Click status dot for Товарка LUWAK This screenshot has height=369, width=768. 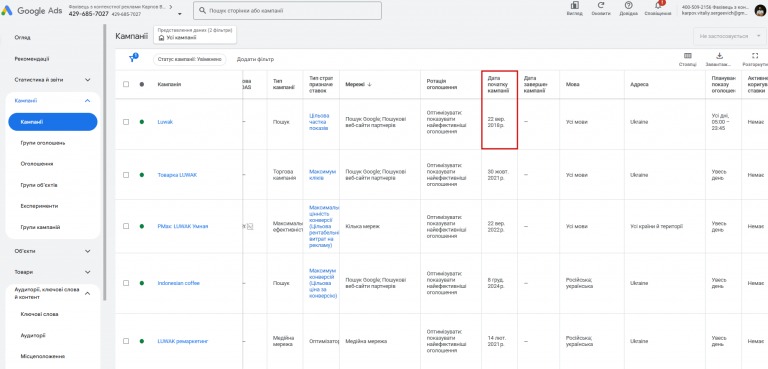[142, 175]
